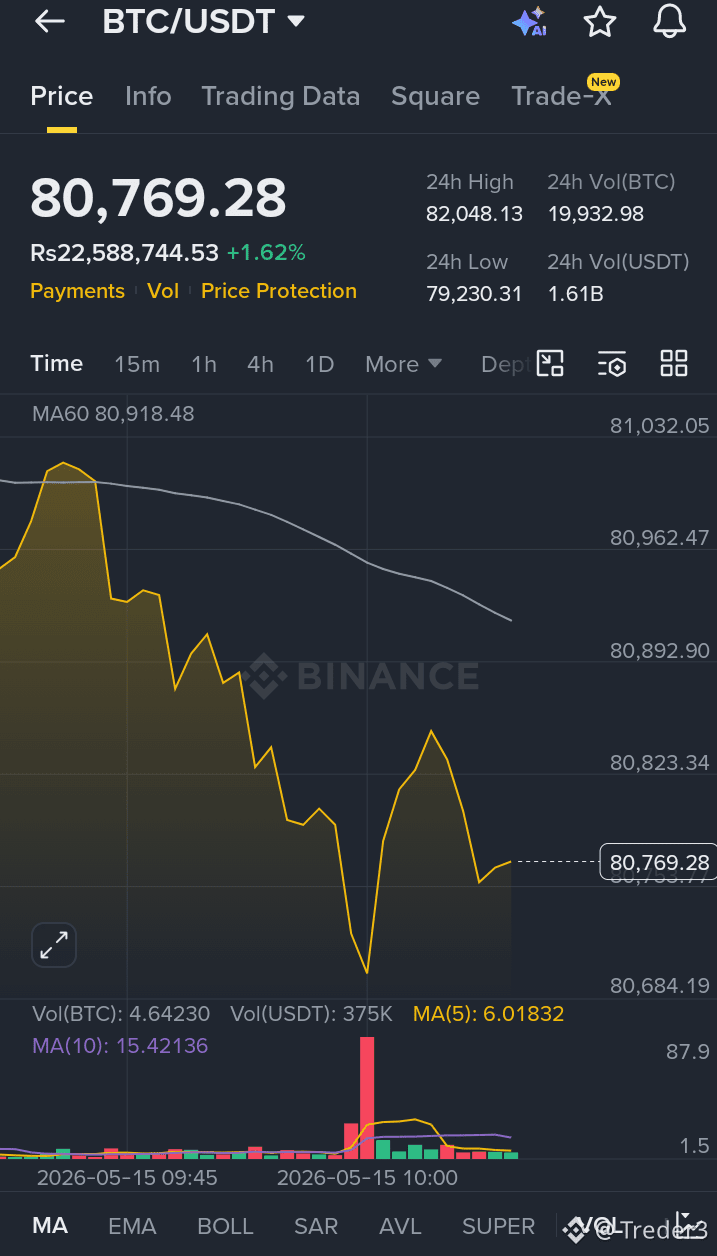Tap the 24h Vol(USDT) value 1.61B
Screen dimensions: 717x1256
coord(575,294)
